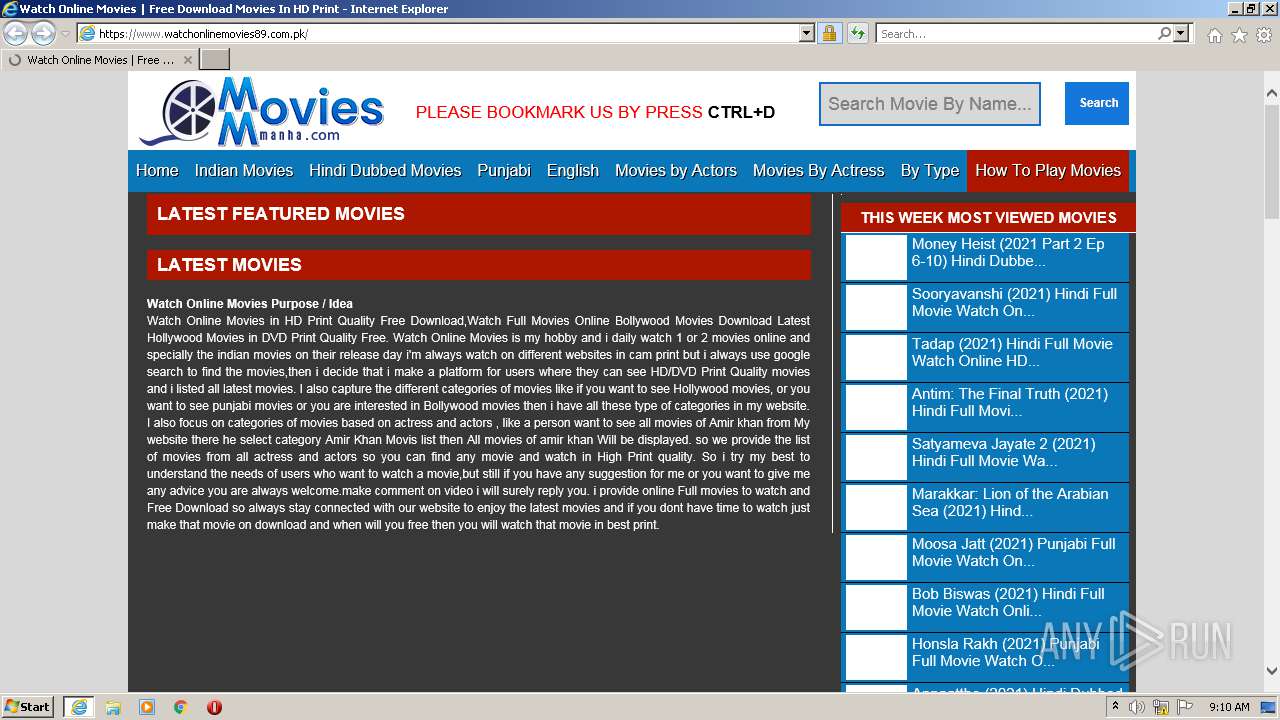
Task: Click the blue Search button
Action: 1098,103
